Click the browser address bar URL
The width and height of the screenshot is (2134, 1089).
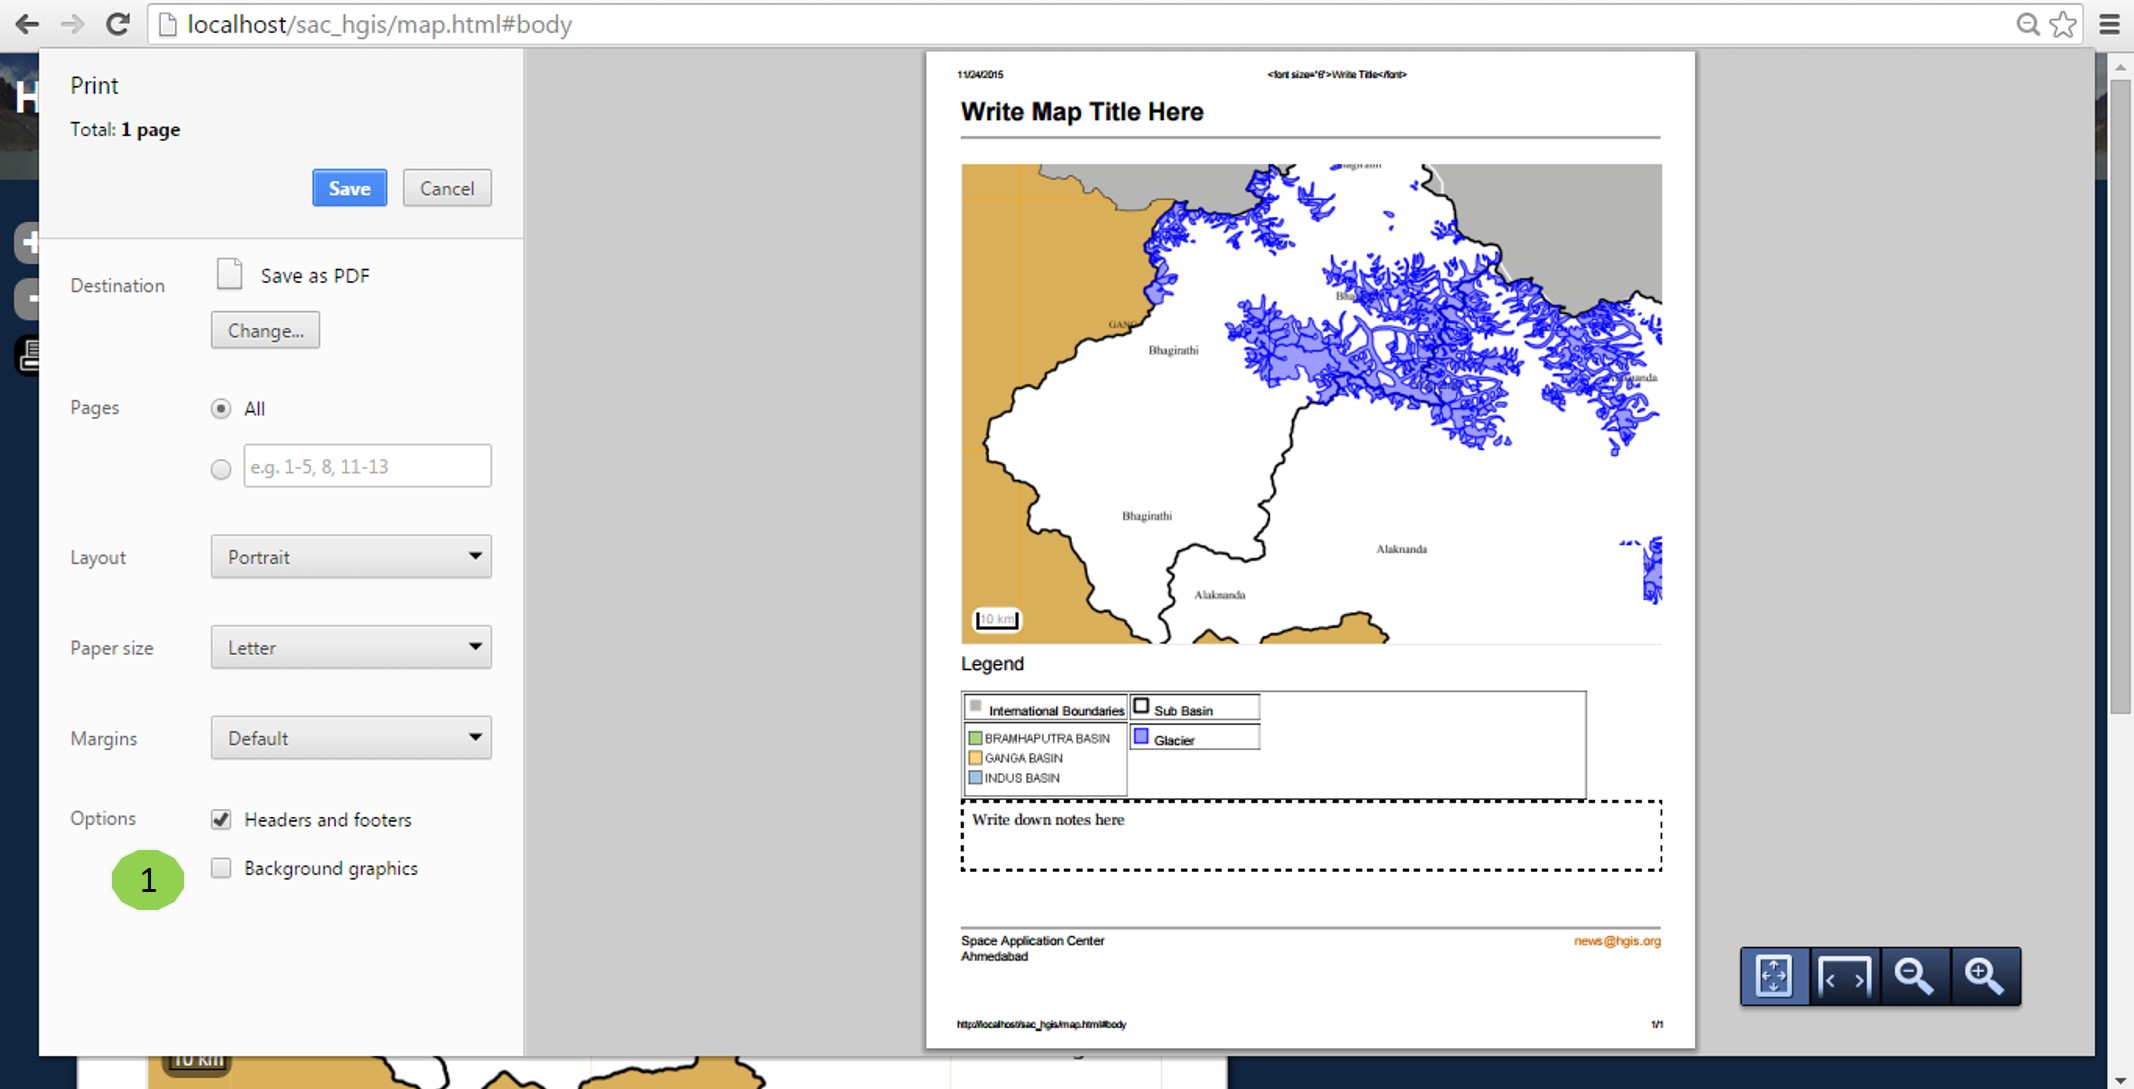(380, 24)
